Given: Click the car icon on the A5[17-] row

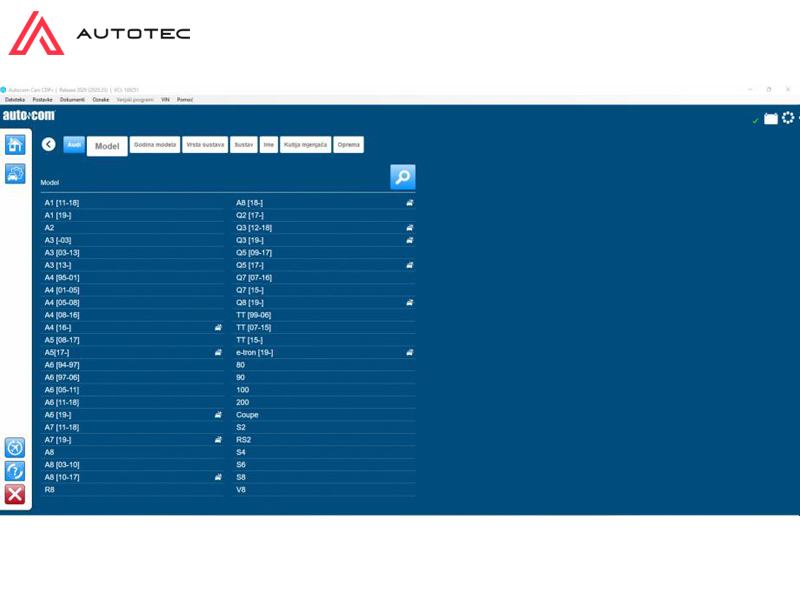Looking at the screenshot, I should pyautogui.click(x=218, y=353).
